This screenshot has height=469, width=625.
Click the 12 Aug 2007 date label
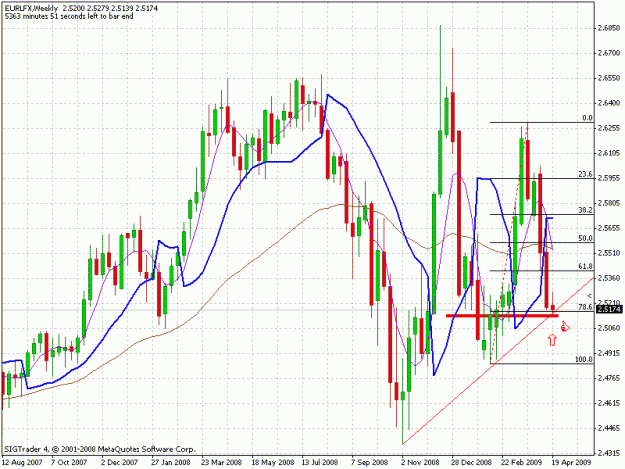tap(22, 463)
